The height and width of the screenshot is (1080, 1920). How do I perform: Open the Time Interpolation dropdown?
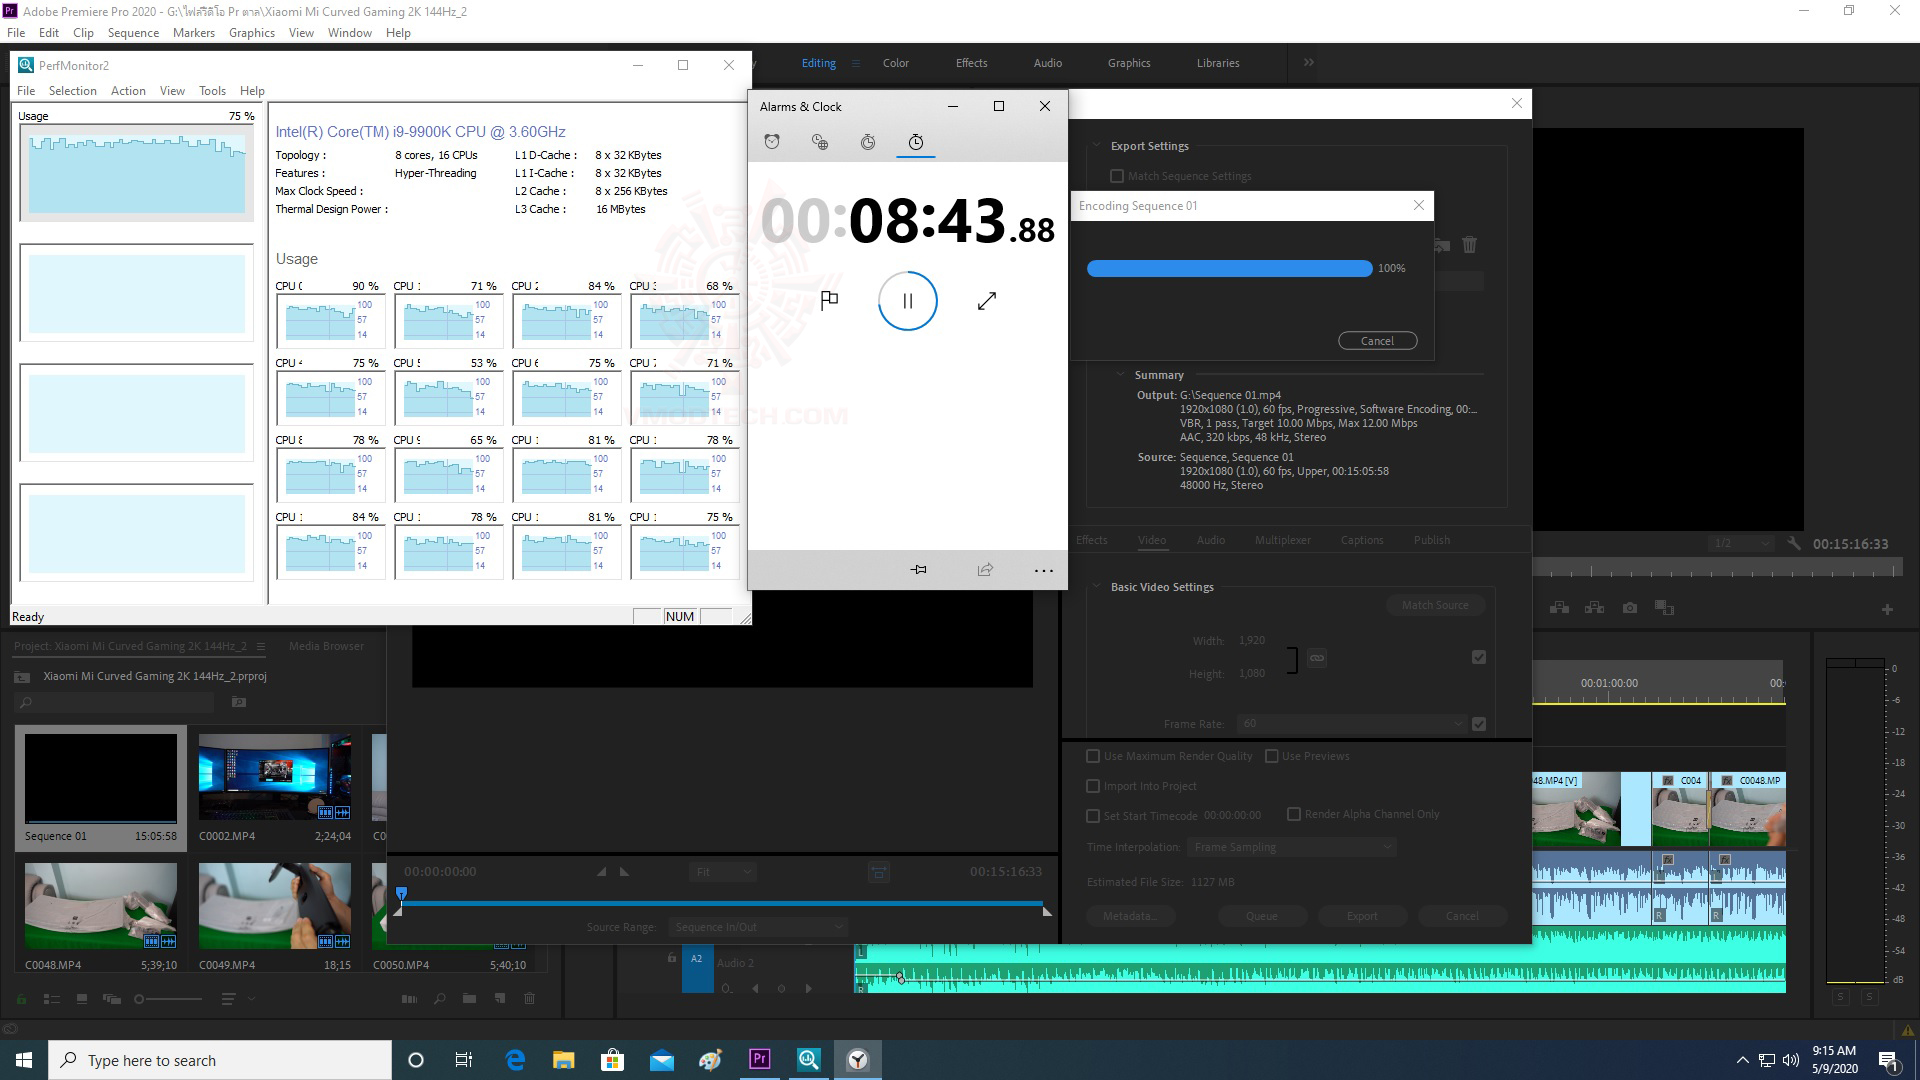click(x=1291, y=847)
